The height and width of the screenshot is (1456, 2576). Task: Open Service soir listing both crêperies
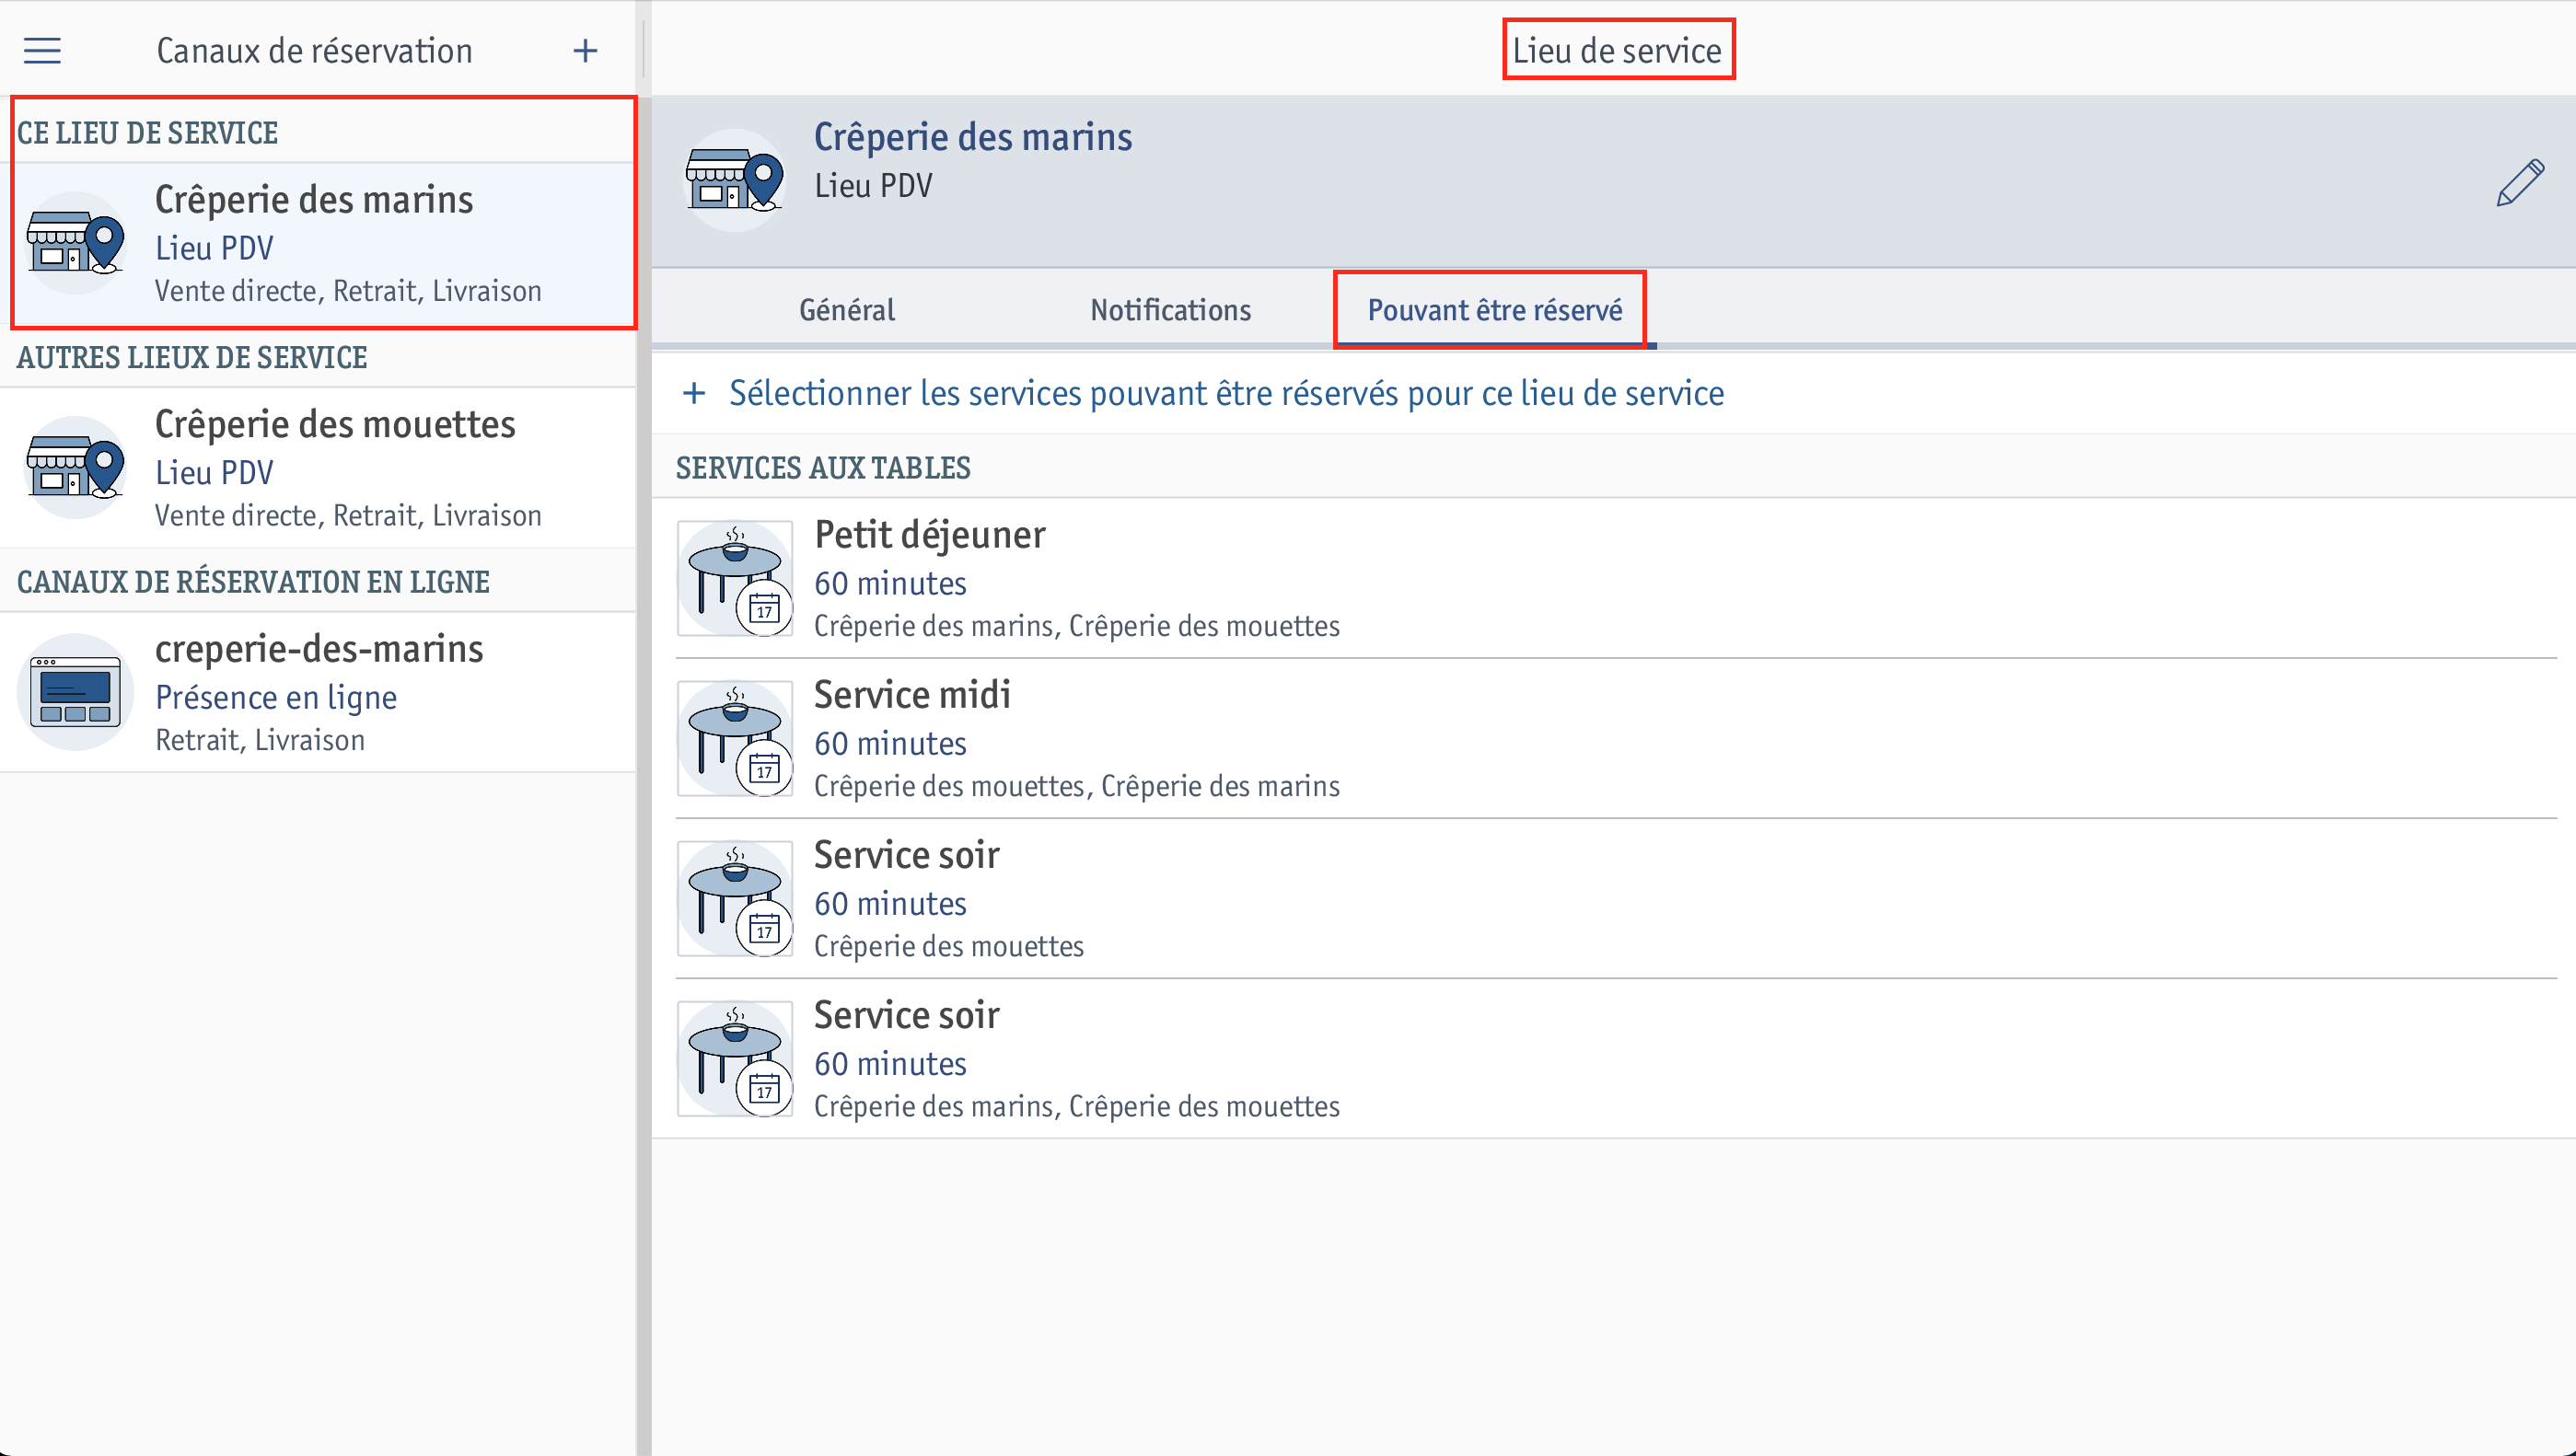tap(1614, 1058)
